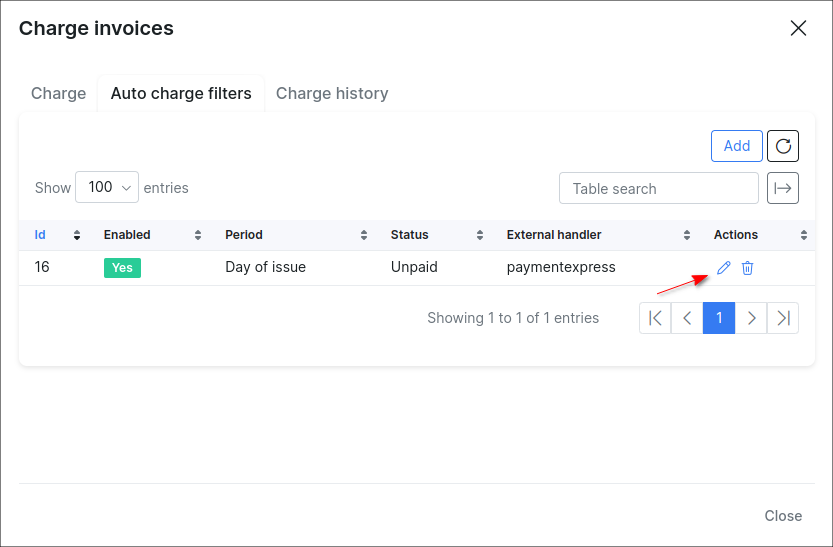Go to the previous page arrow
Viewport: 833px width, 547px height.
click(x=687, y=318)
